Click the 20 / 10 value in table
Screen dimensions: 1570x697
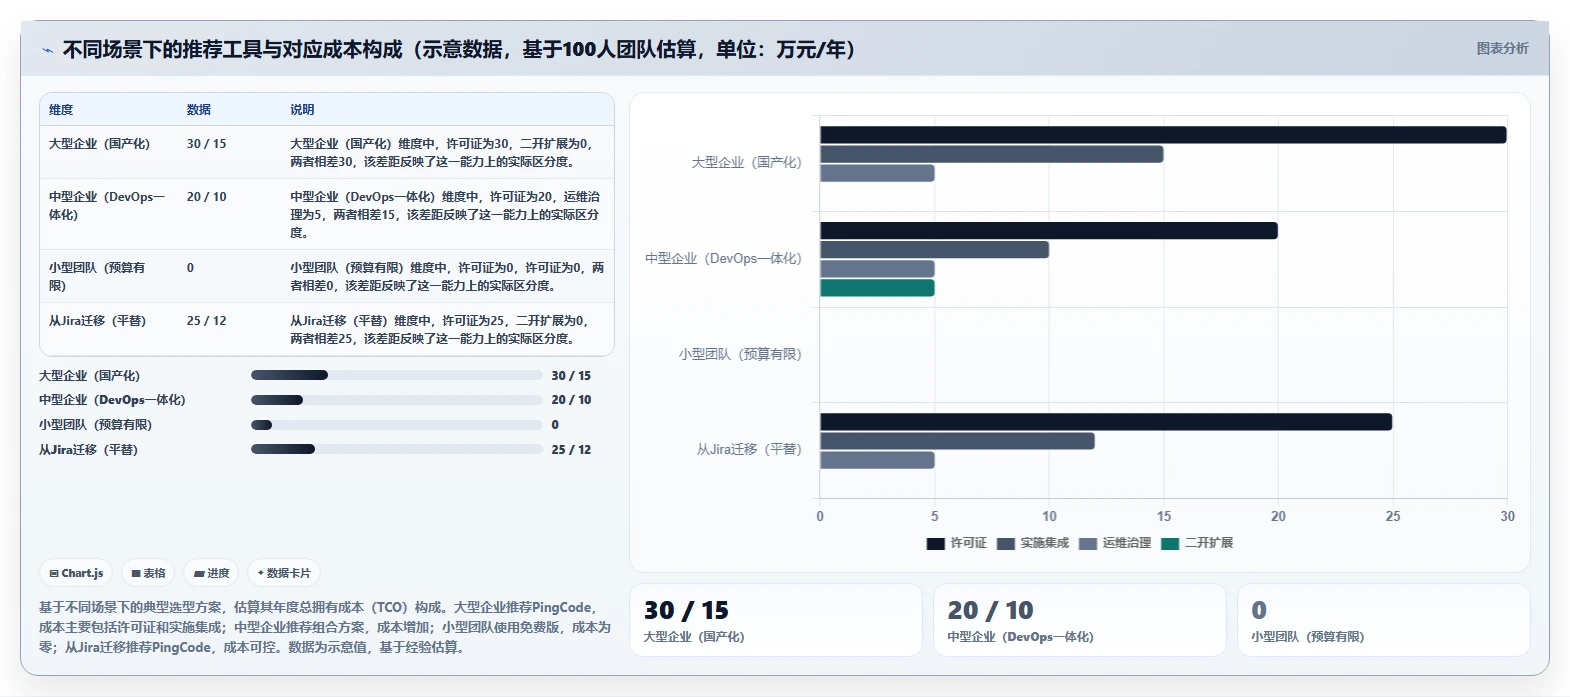click(206, 197)
